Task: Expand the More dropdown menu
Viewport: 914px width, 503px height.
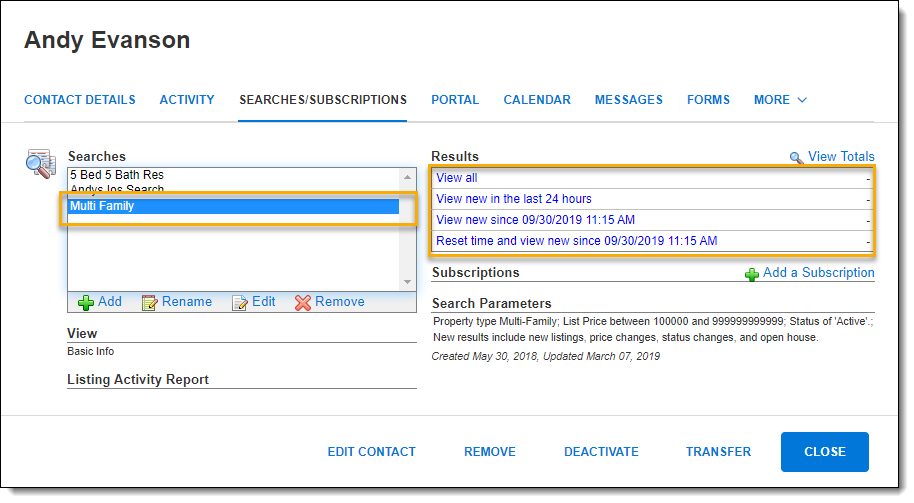Action: point(780,100)
